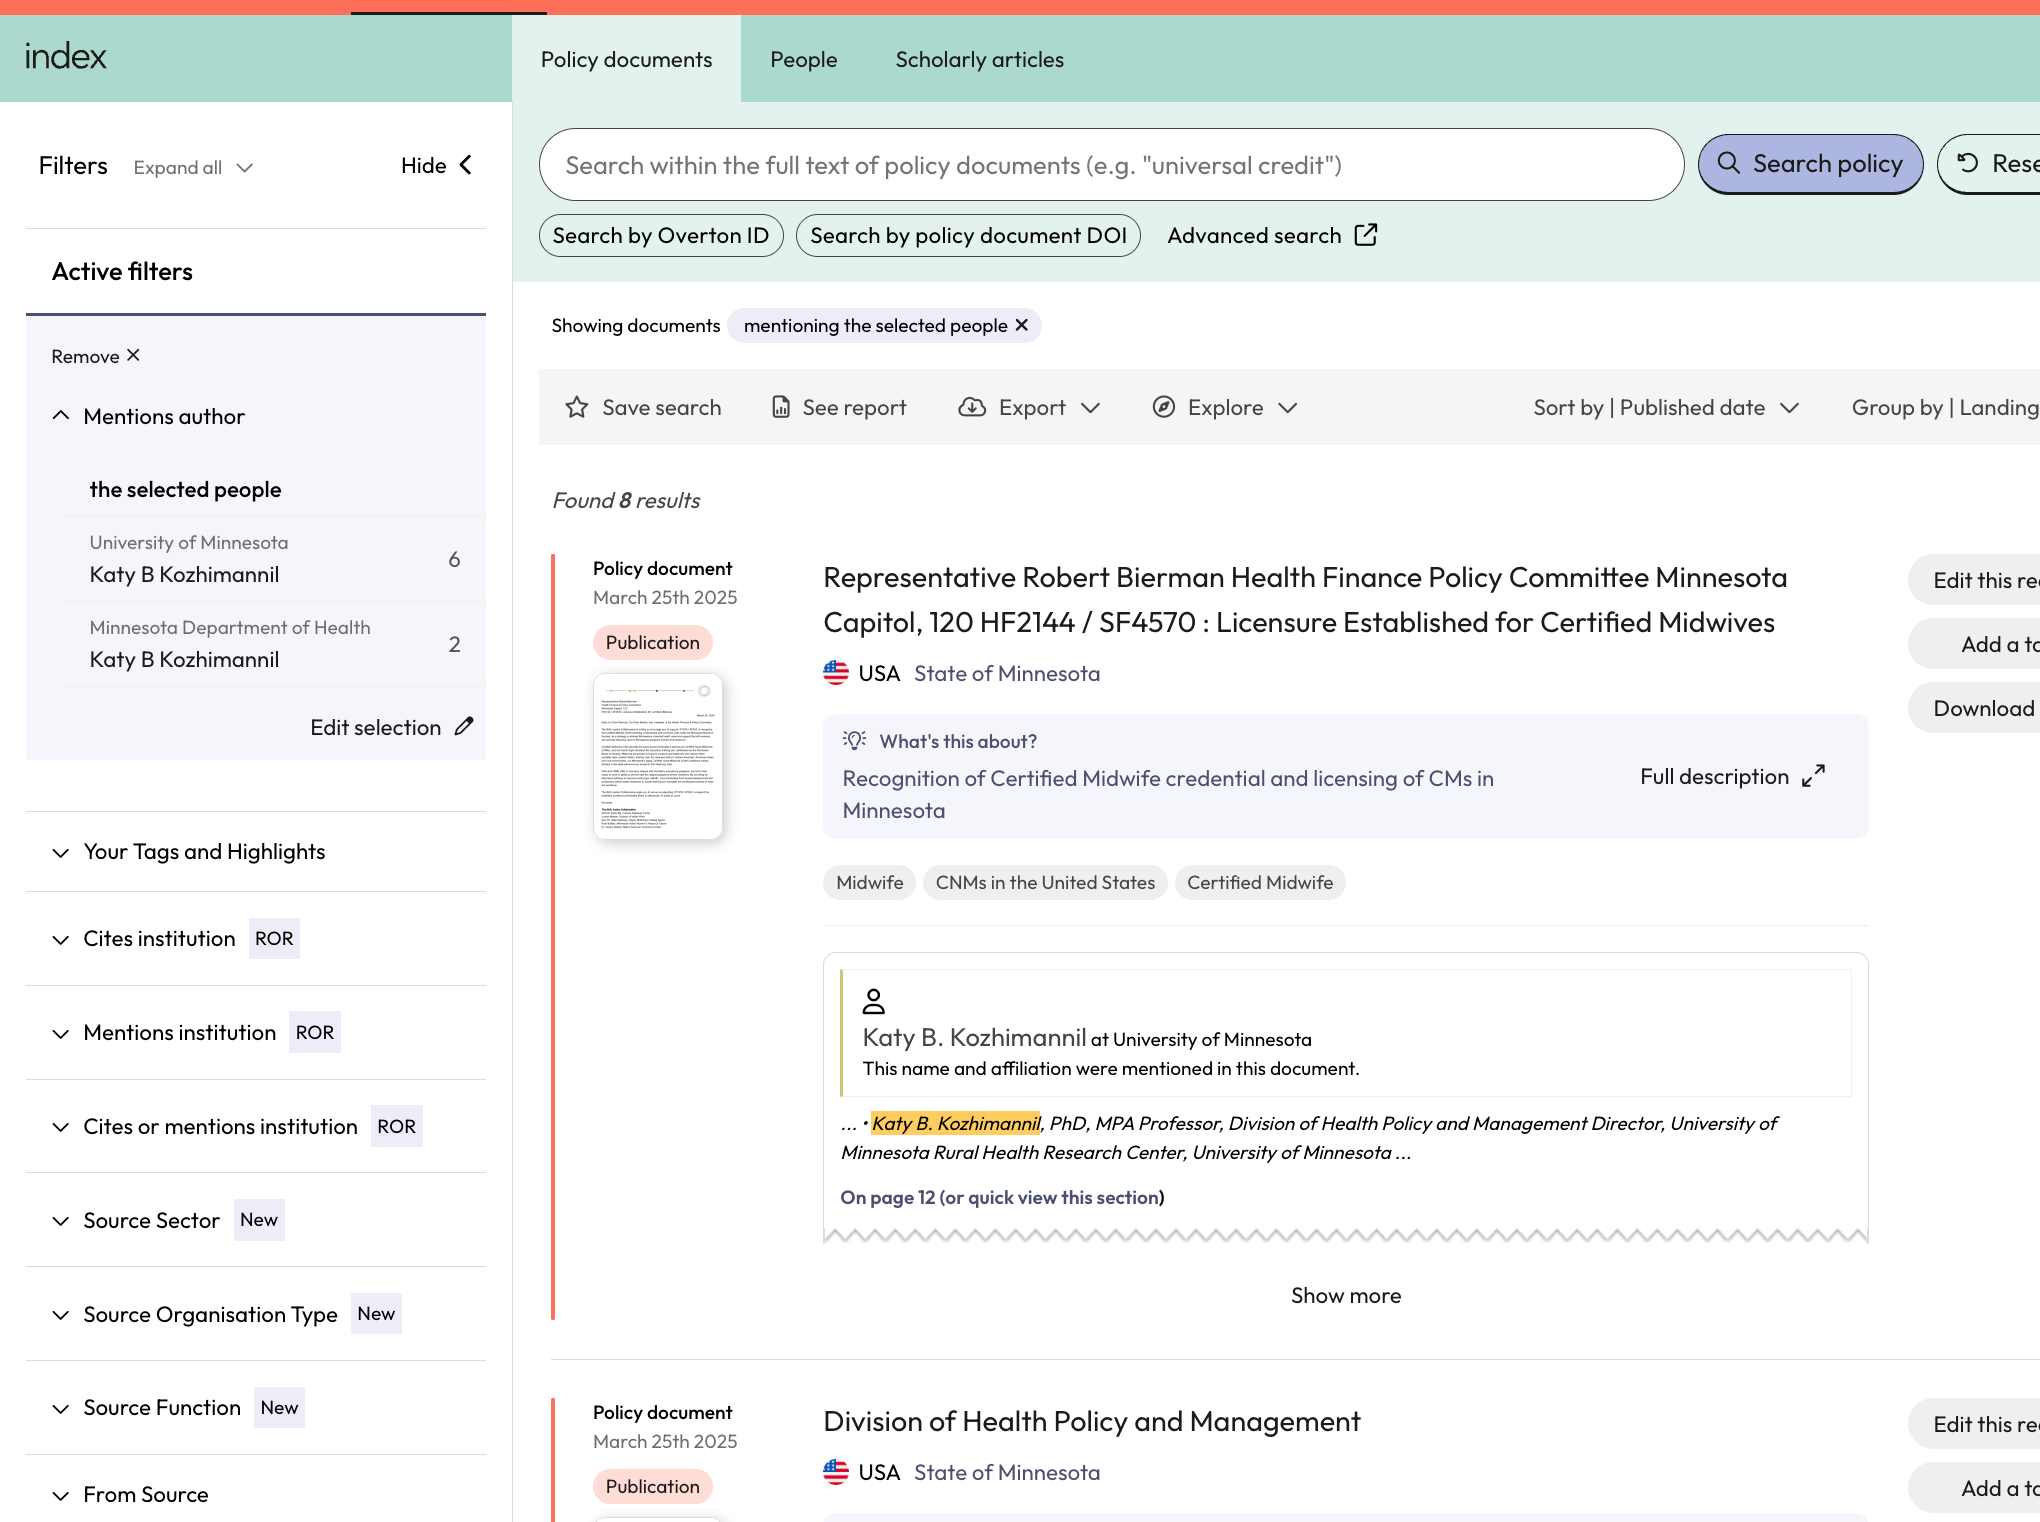Select Katy B Kozhimannil Minnesota Department of Health row
Screen dimensions: 2040x1522
[275, 644]
